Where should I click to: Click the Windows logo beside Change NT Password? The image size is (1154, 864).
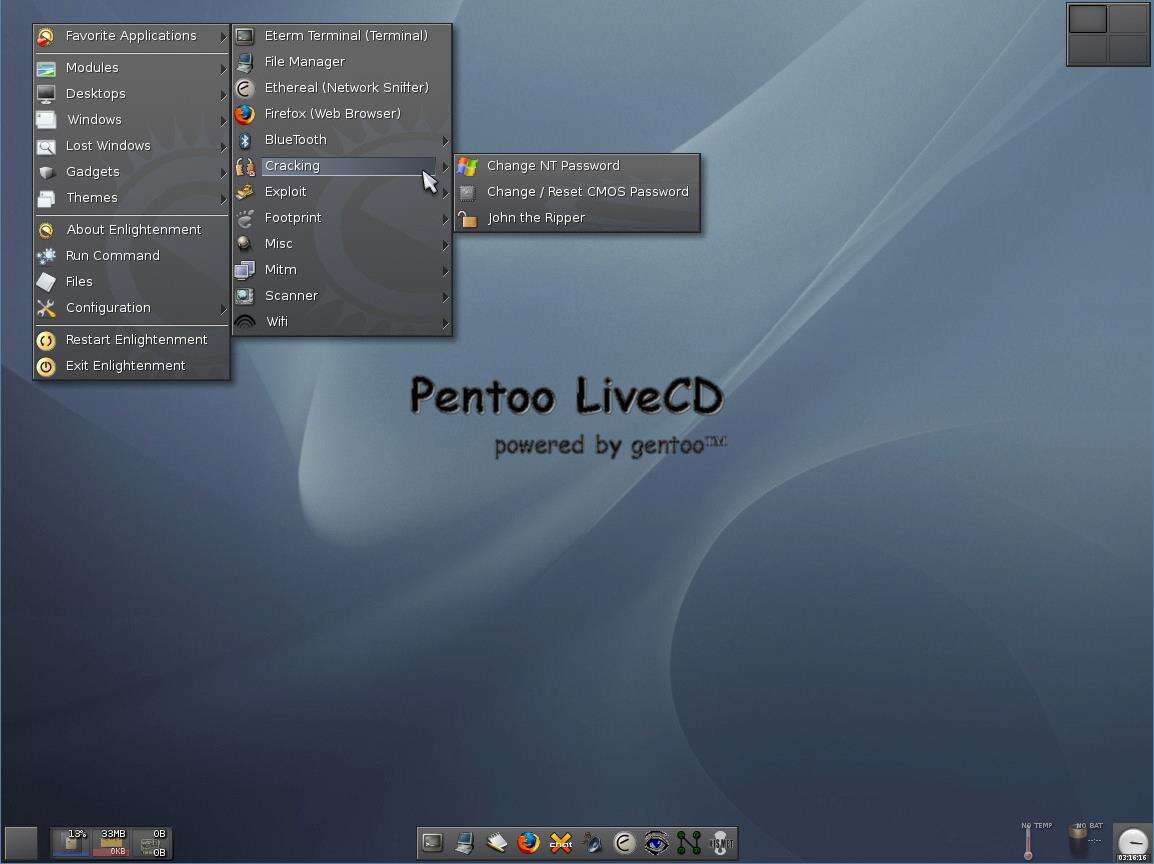(x=467, y=166)
